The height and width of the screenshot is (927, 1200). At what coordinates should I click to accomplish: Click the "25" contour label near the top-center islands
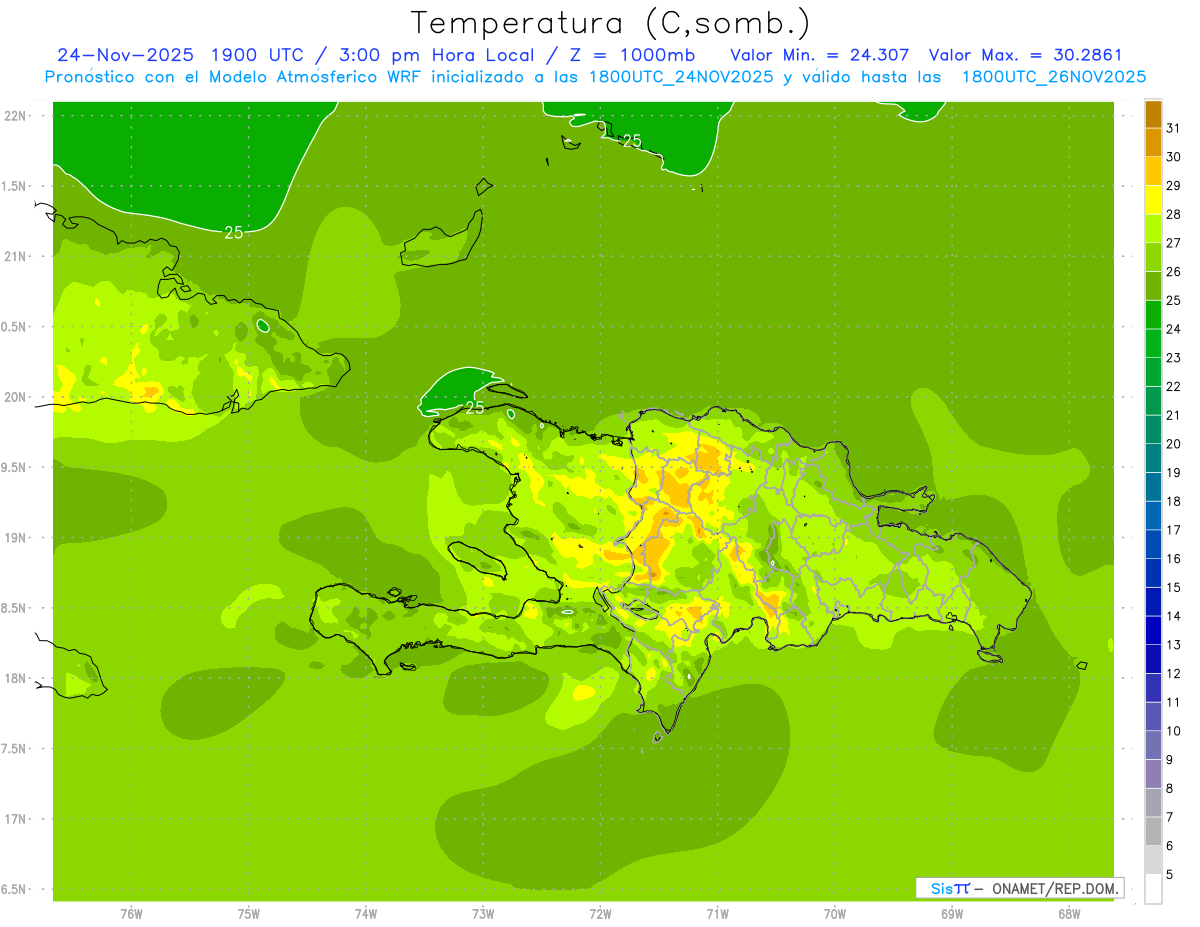(632, 141)
